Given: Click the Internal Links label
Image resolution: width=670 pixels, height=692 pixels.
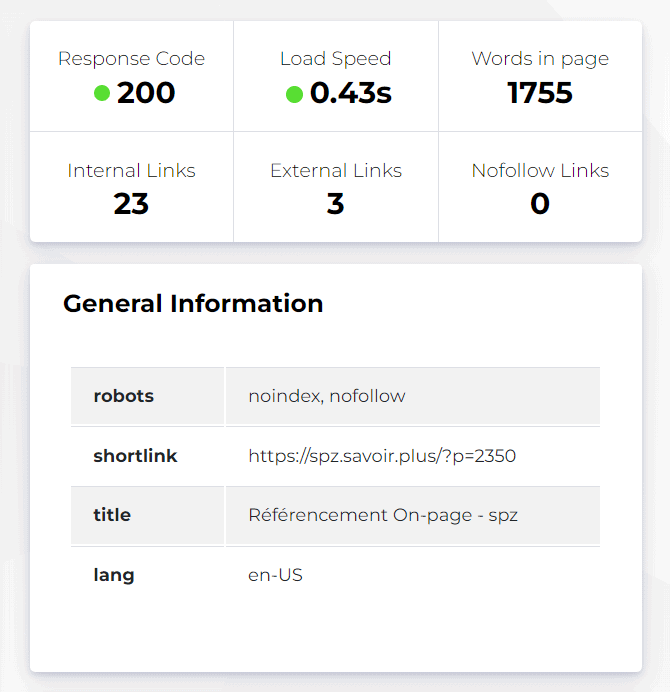Looking at the screenshot, I should point(131,171).
